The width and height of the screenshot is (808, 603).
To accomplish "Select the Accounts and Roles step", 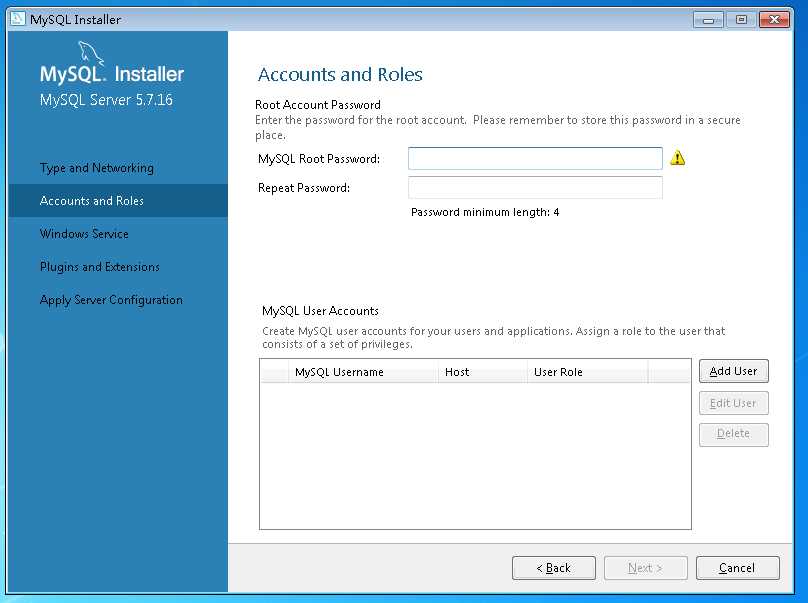I will 117,200.
